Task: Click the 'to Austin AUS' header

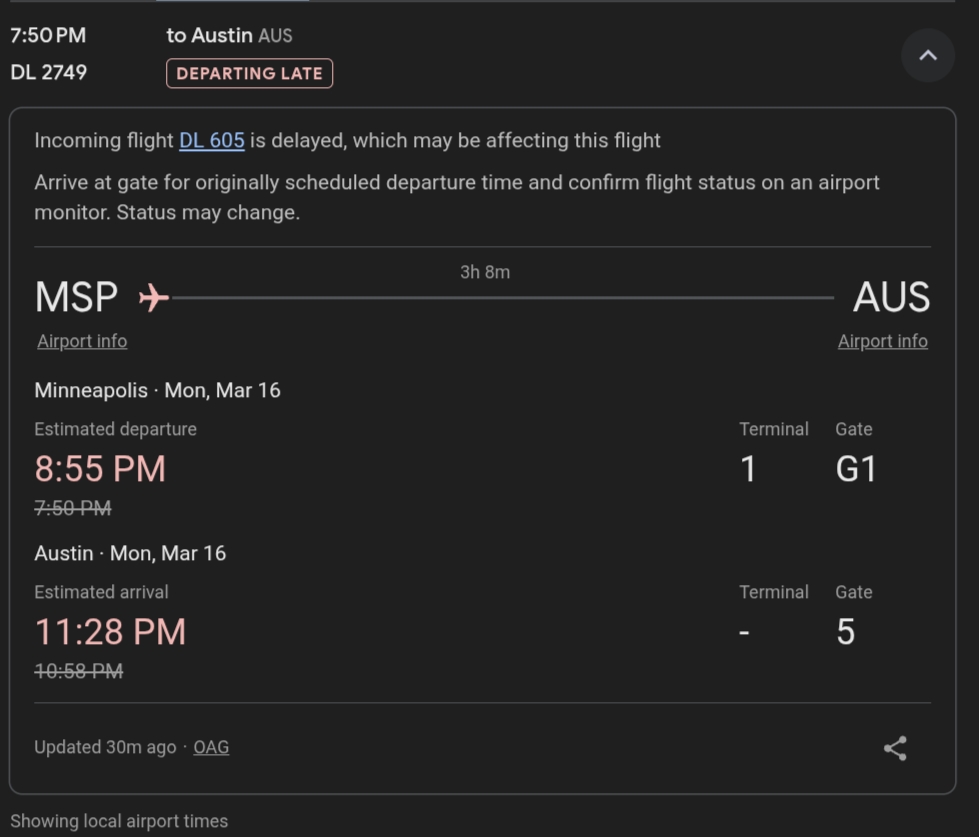Action: tap(229, 35)
